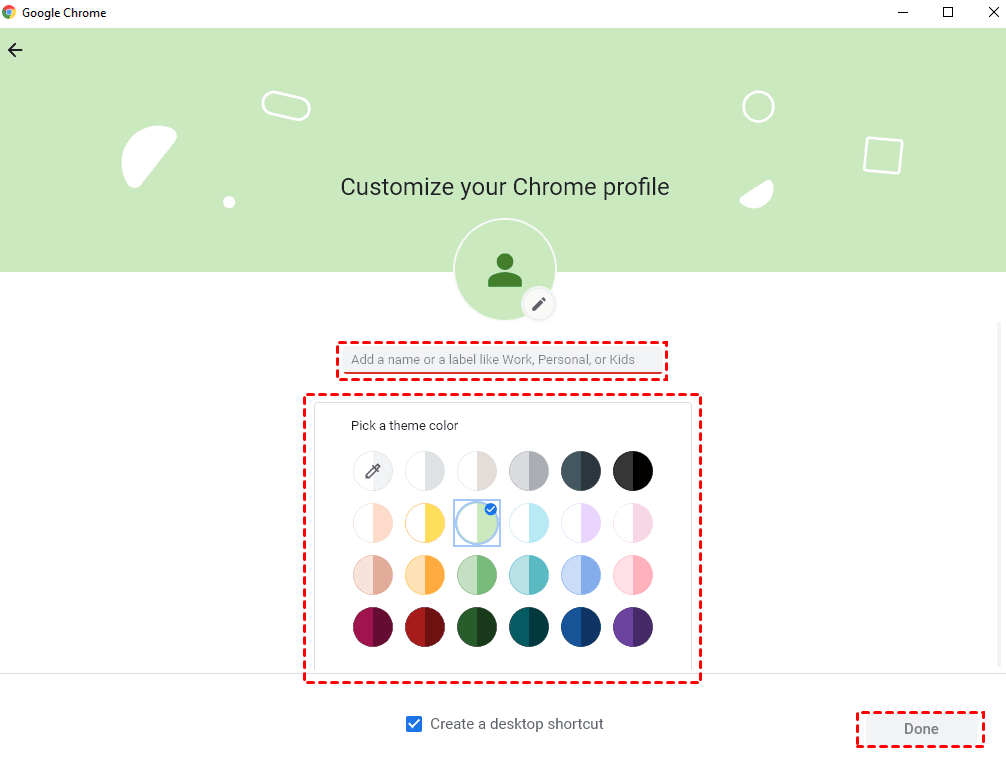Choose the selected light green theme swatch
Image resolution: width=1006 pixels, height=758 pixels.
pos(477,523)
